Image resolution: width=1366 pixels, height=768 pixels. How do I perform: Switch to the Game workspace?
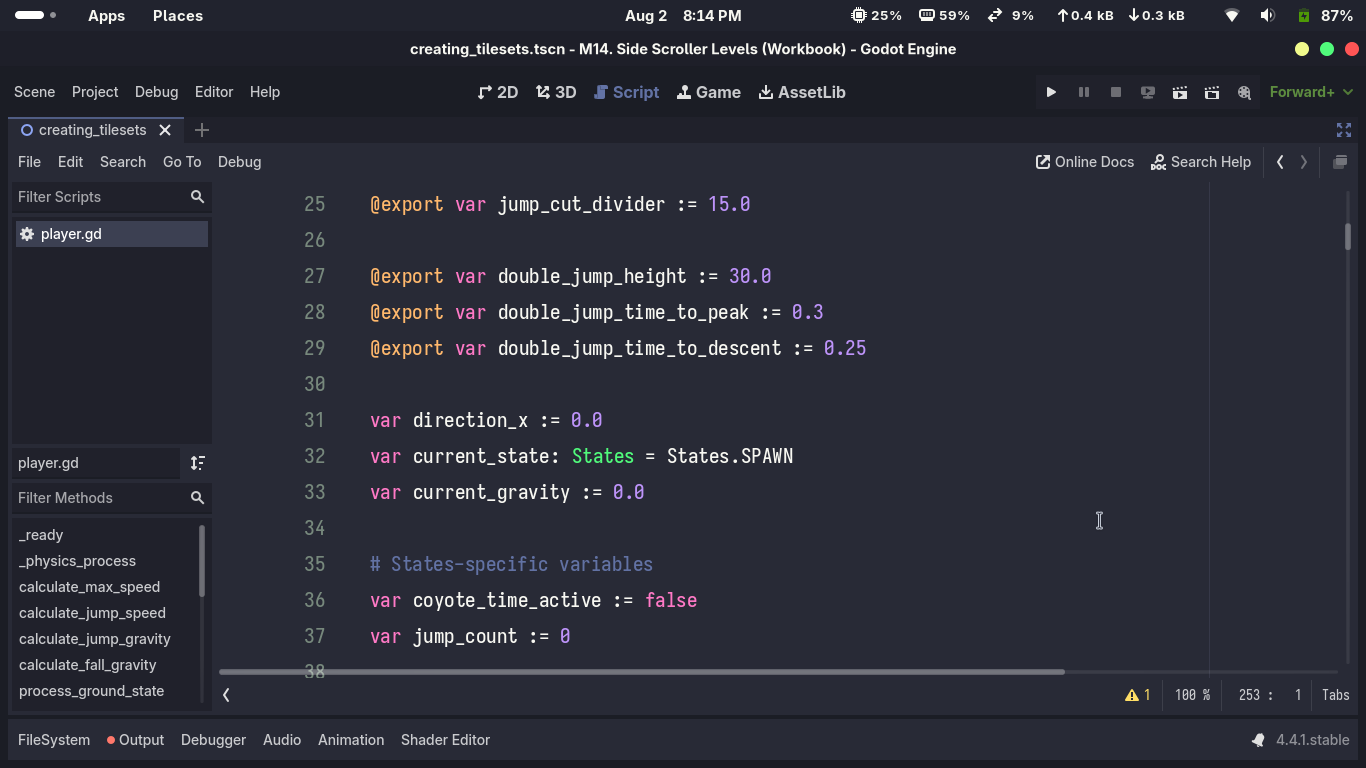click(x=709, y=92)
